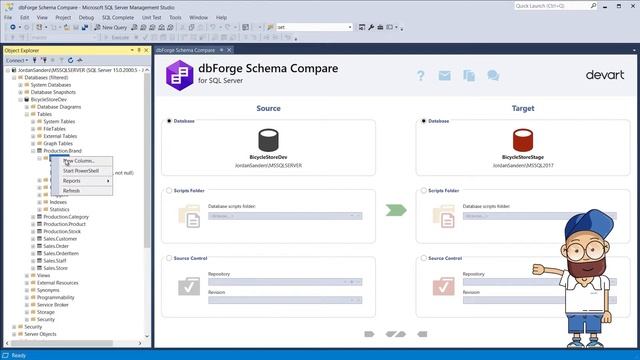Image resolution: width=640 pixels, height=360 pixels.
Task: Close the dbForge Schema Compare tab
Action: click(229, 50)
